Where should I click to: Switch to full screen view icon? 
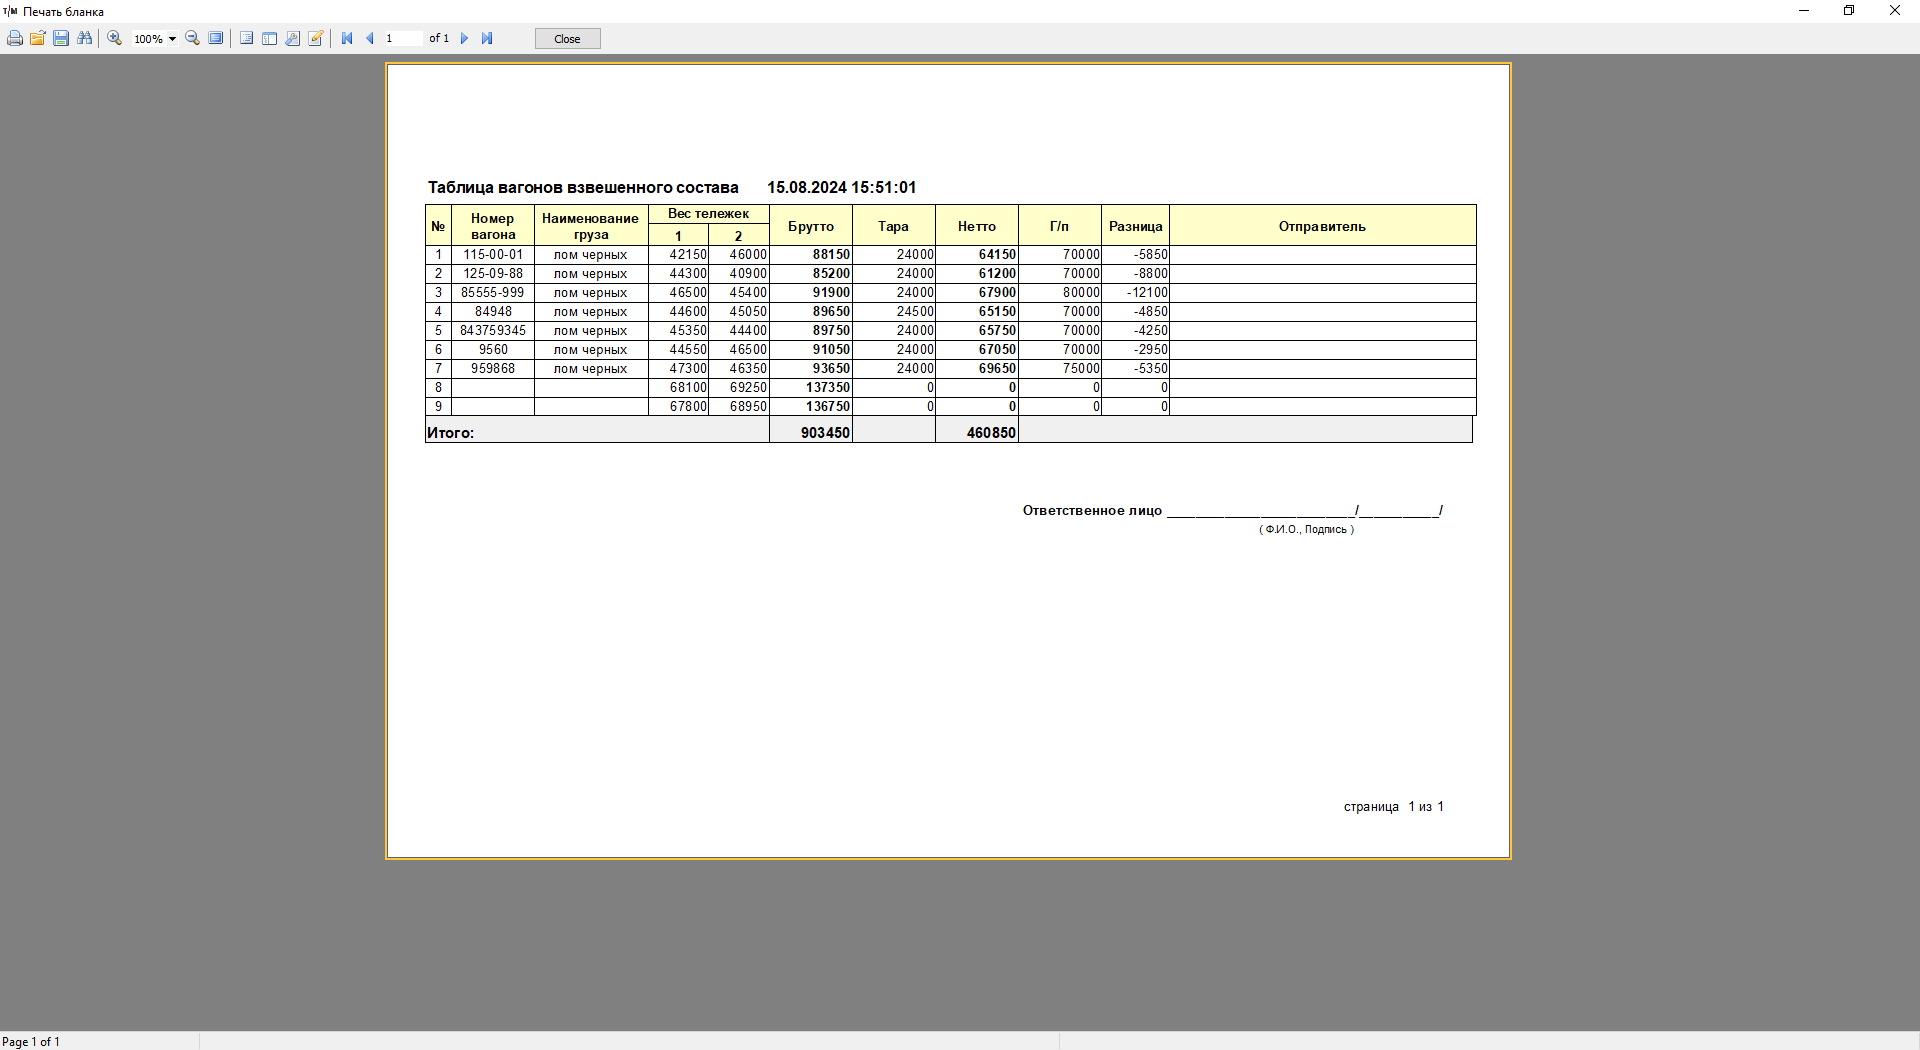pos(216,39)
